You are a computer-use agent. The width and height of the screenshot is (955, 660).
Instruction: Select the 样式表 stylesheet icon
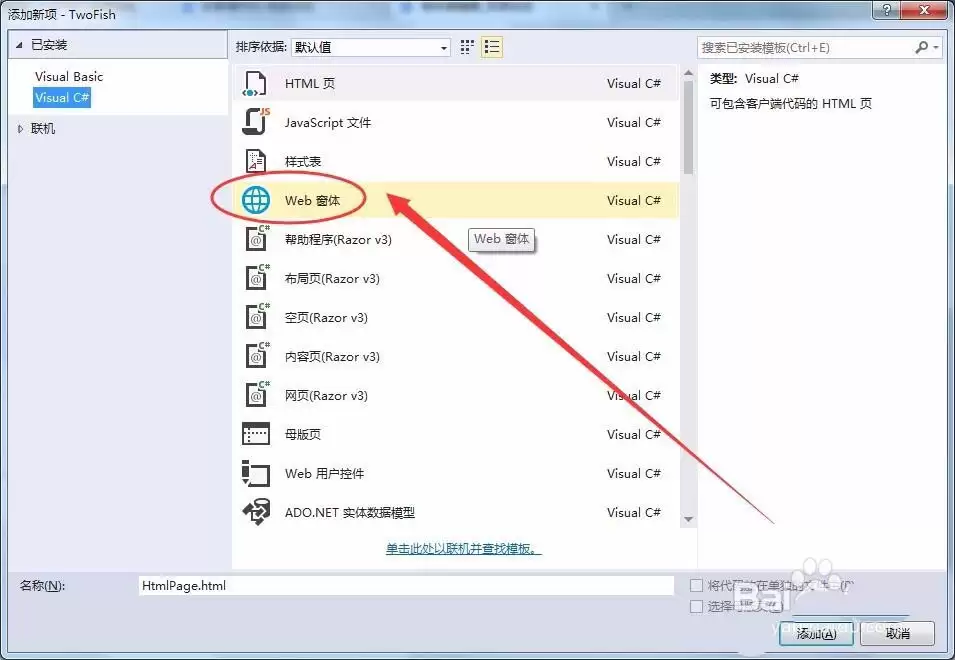[x=256, y=161]
